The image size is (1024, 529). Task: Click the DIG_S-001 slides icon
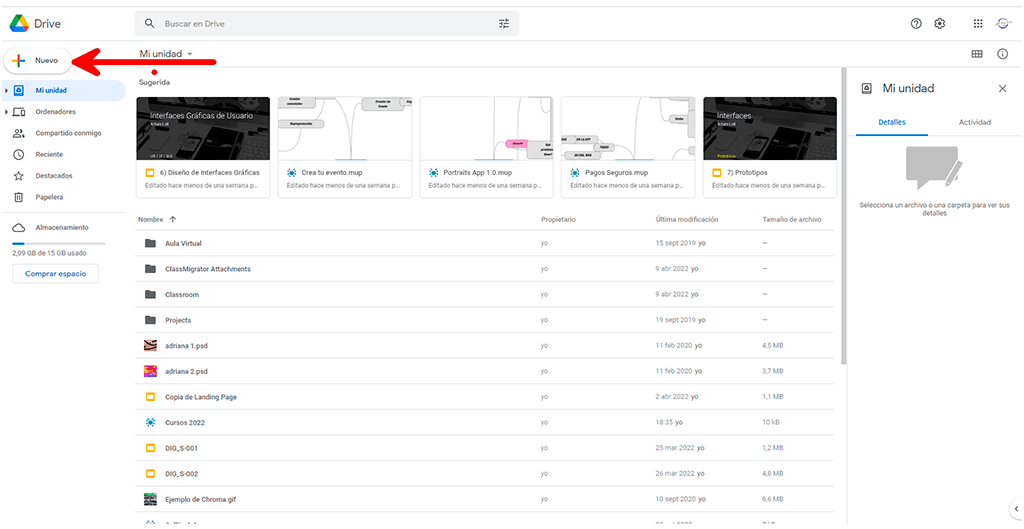(150, 448)
